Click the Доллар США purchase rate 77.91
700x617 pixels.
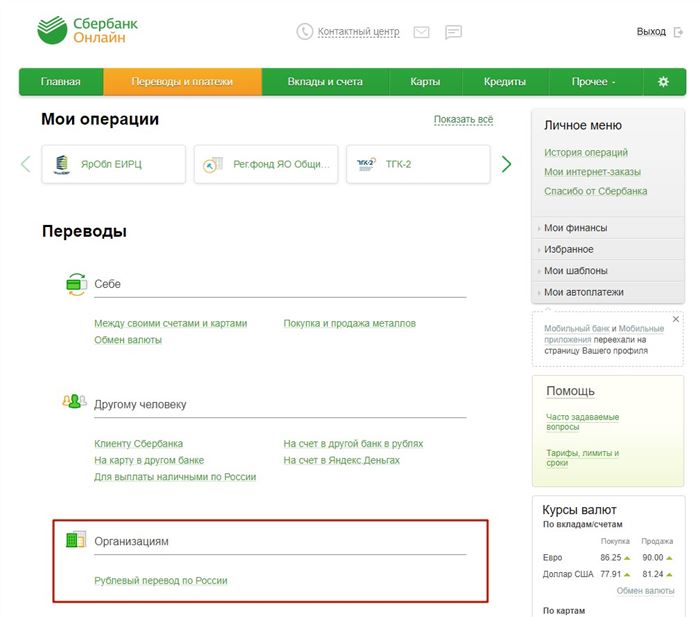point(611,574)
